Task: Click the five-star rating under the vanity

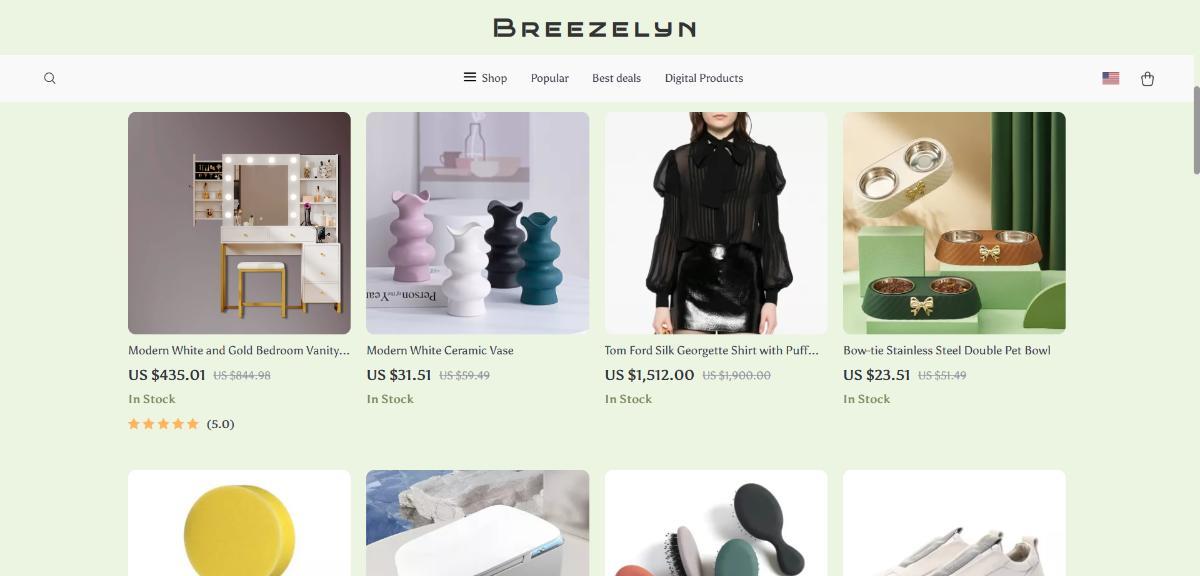Action: pyautogui.click(x=163, y=424)
